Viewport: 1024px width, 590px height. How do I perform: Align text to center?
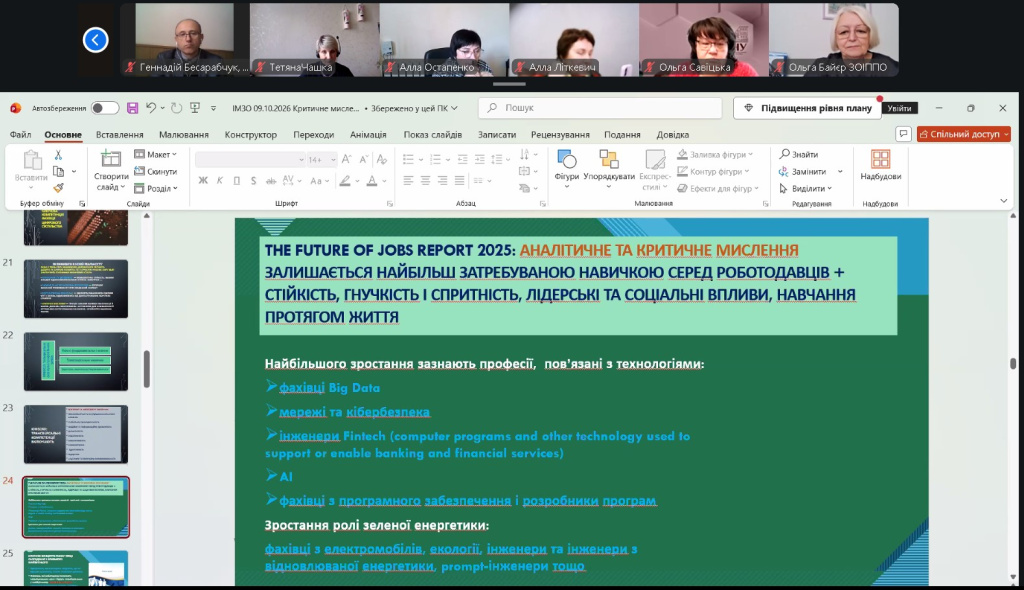pyautogui.click(x=425, y=180)
